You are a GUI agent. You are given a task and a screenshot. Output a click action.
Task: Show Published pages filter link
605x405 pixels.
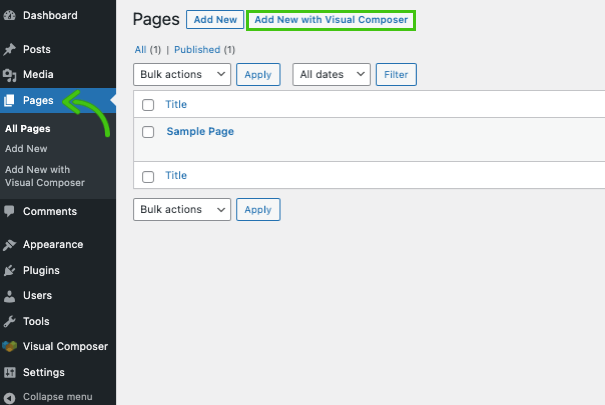(x=197, y=50)
